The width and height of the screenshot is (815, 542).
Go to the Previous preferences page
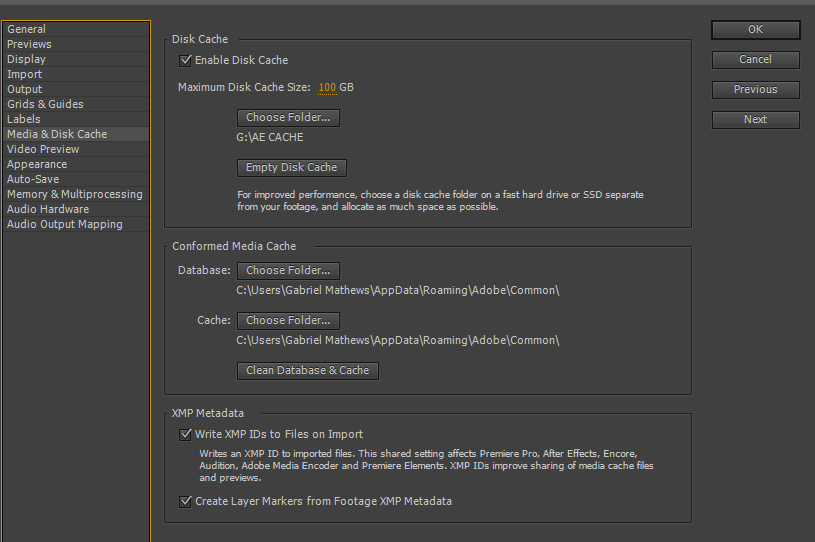point(755,90)
